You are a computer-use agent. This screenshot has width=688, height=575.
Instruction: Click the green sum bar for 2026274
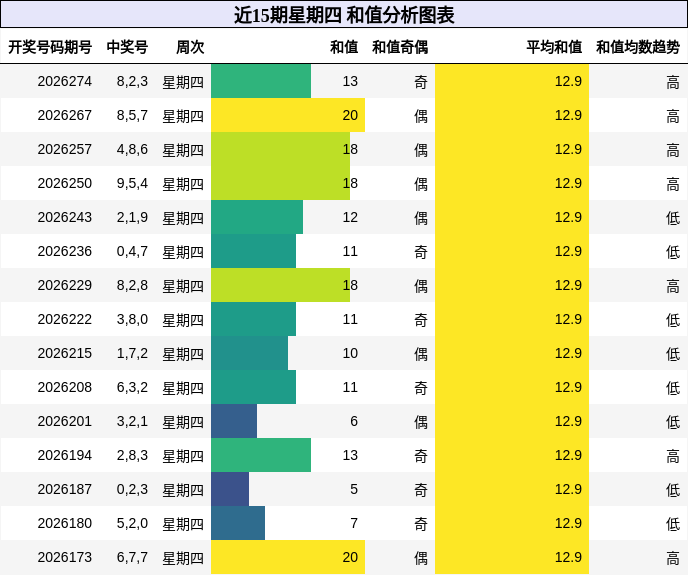click(x=261, y=81)
